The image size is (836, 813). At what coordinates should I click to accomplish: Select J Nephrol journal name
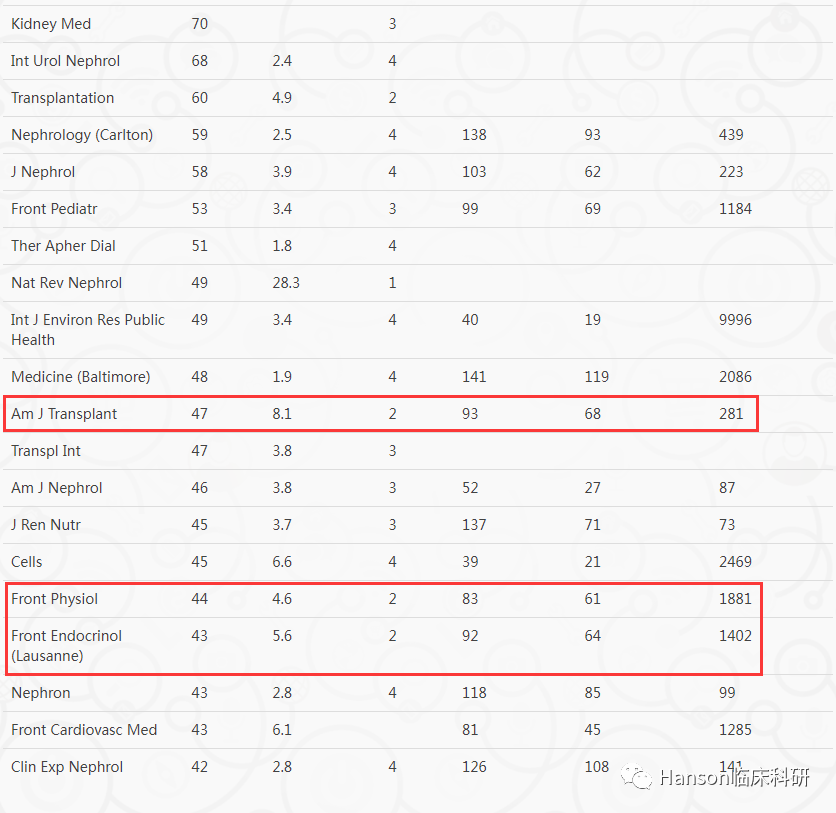point(43,172)
